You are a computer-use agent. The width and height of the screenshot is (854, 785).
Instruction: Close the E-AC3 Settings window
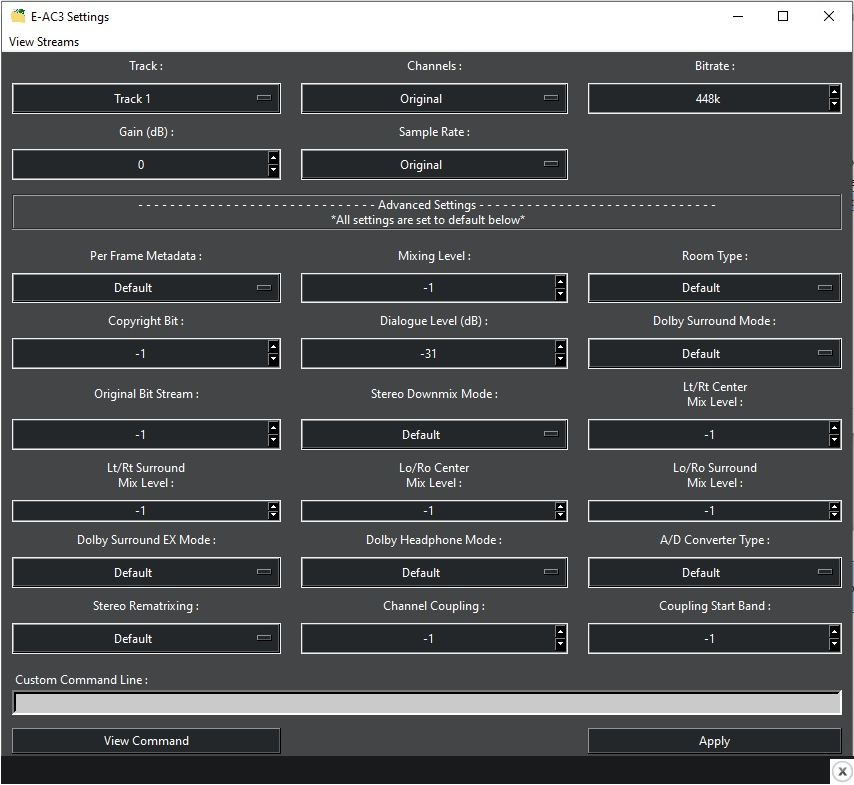click(828, 16)
